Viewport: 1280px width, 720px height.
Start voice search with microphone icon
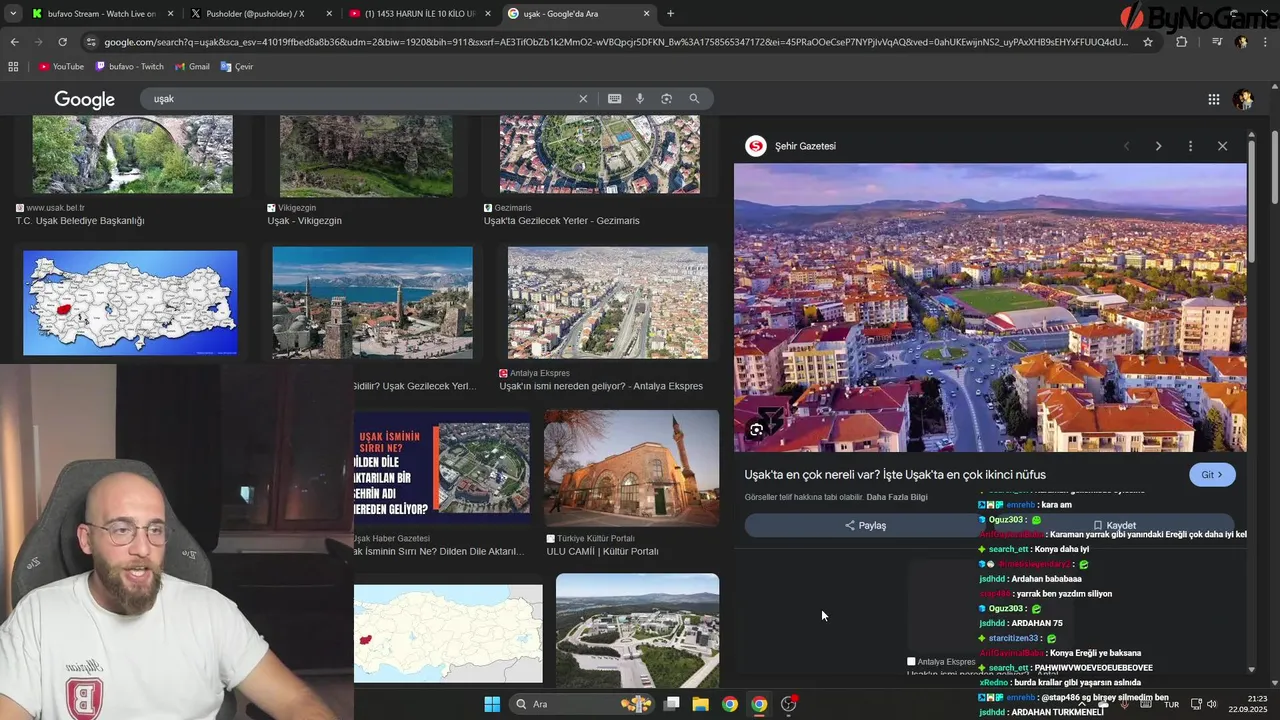coord(640,99)
